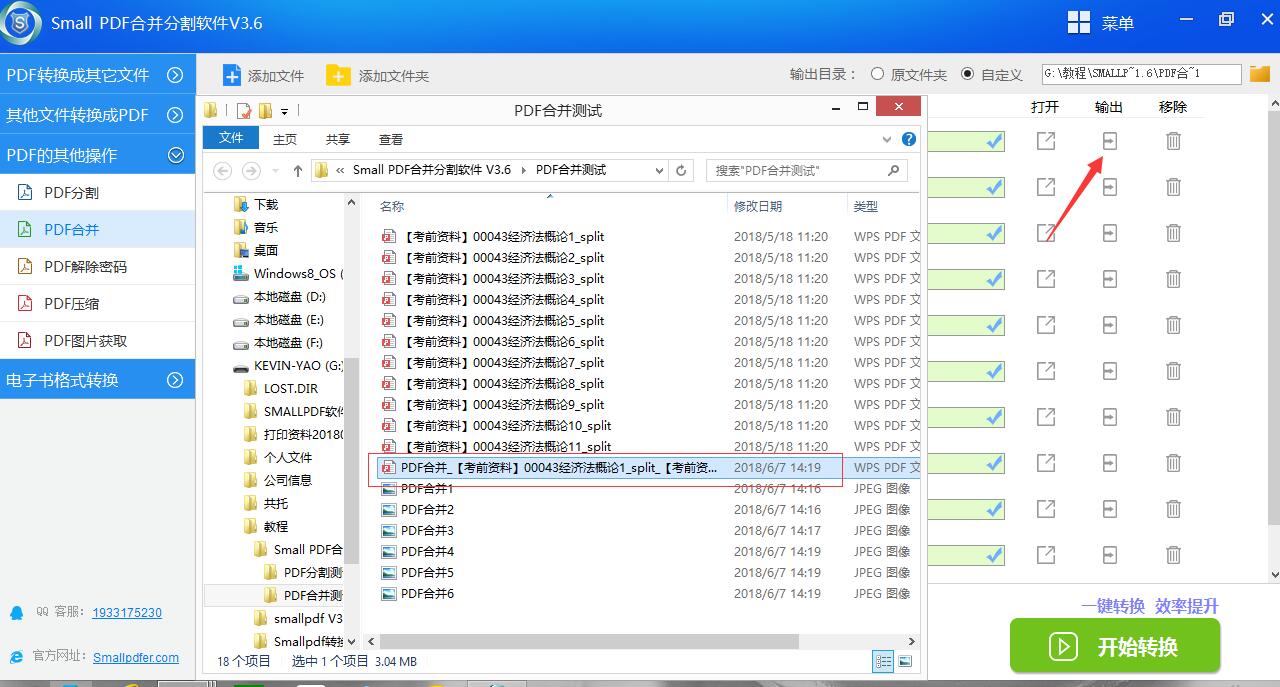Select the KEVIN-YAO (G:) drive in tree

[x=288, y=366]
